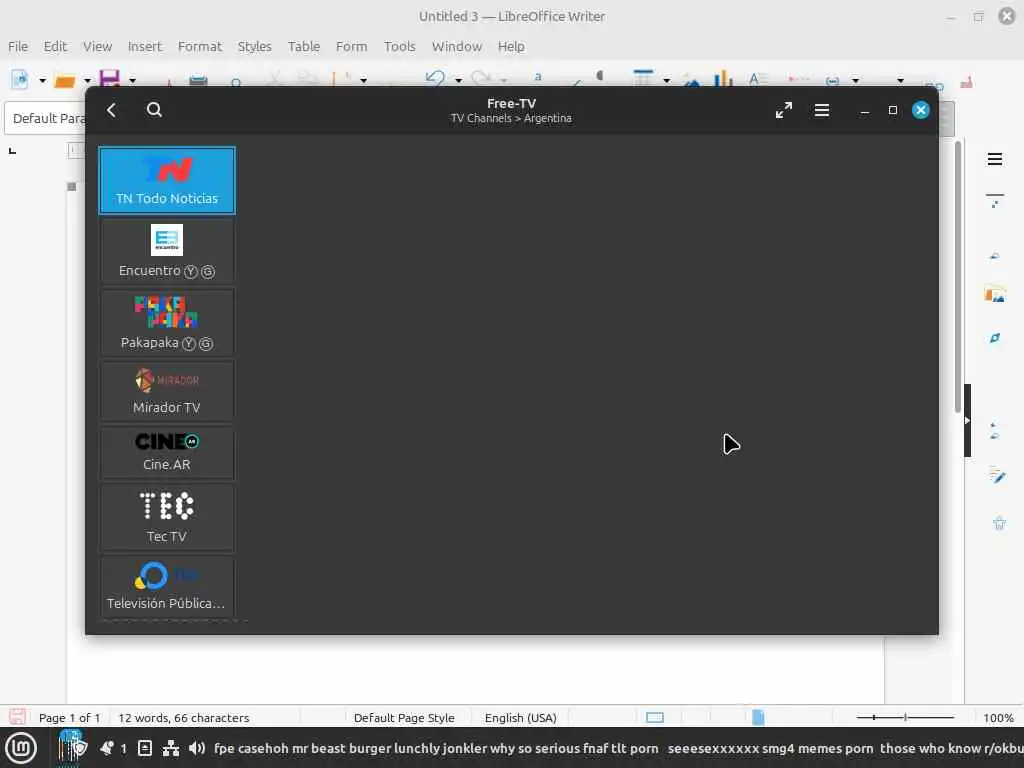This screenshot has height=768, width=1024.
Task: Open the Form menu in Writer
Action: point(351,46)
